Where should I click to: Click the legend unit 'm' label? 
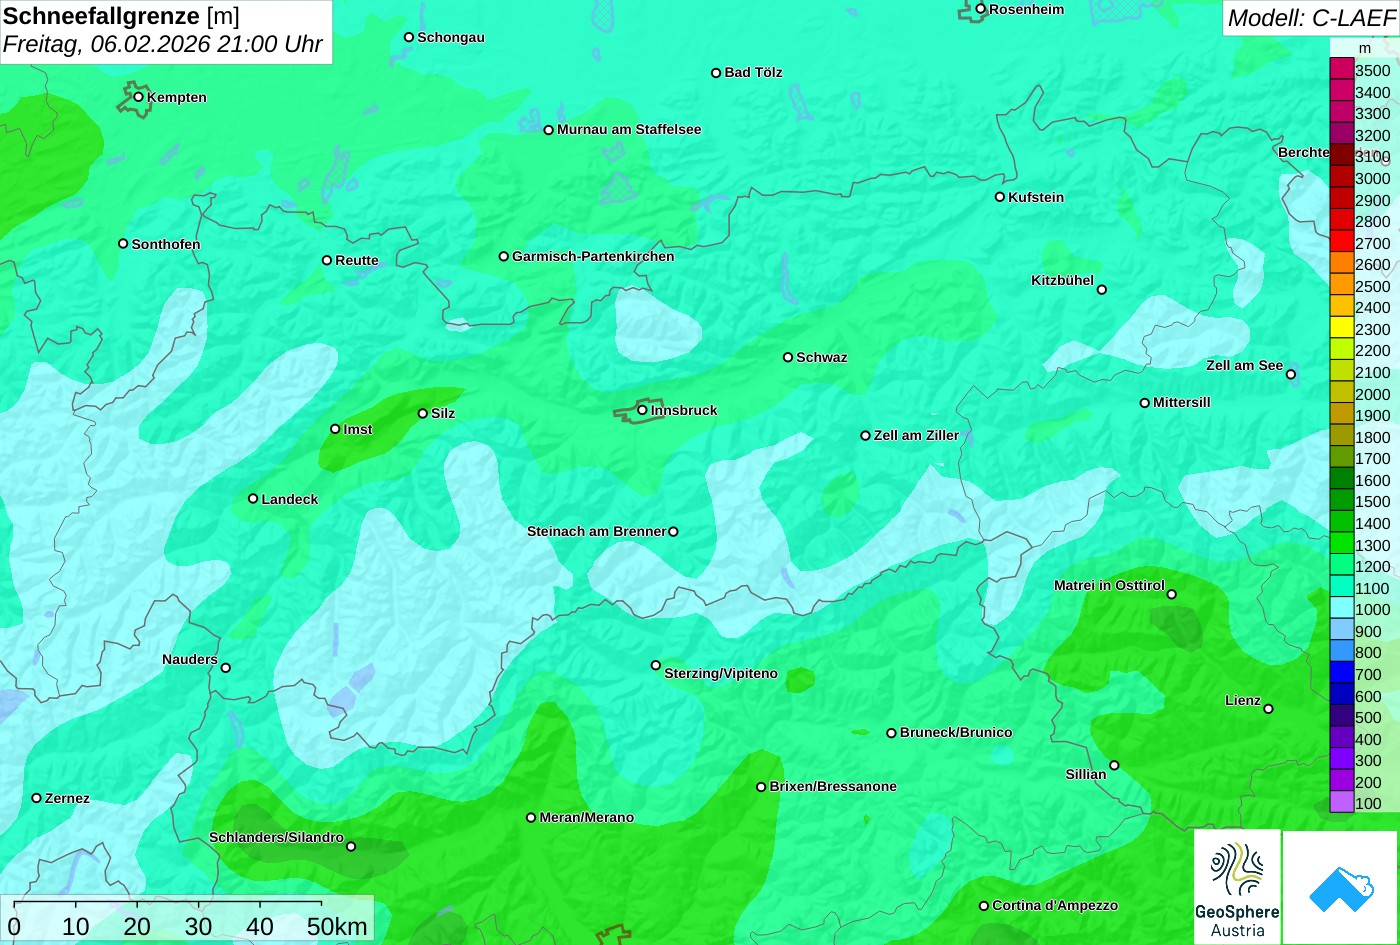[x=1365, y=48]
